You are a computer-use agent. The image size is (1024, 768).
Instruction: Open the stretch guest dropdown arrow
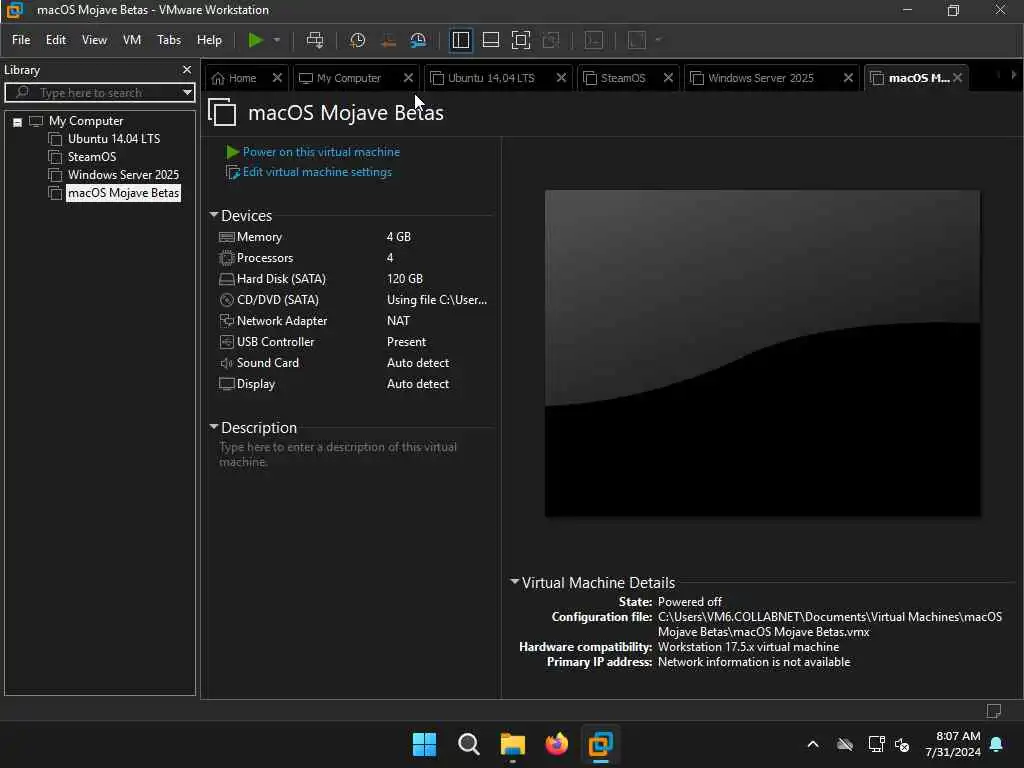pyautogui.click(x=658, y=40)
